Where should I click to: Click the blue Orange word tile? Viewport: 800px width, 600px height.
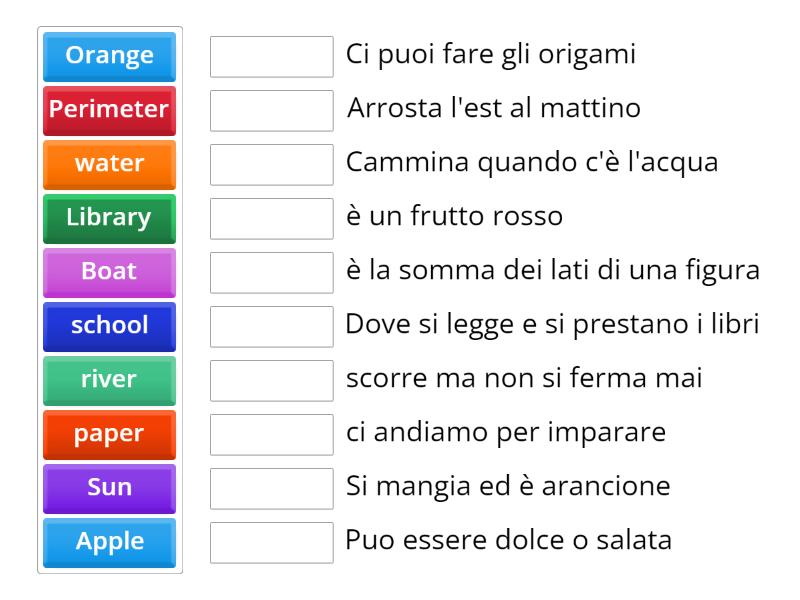[110, 56]
